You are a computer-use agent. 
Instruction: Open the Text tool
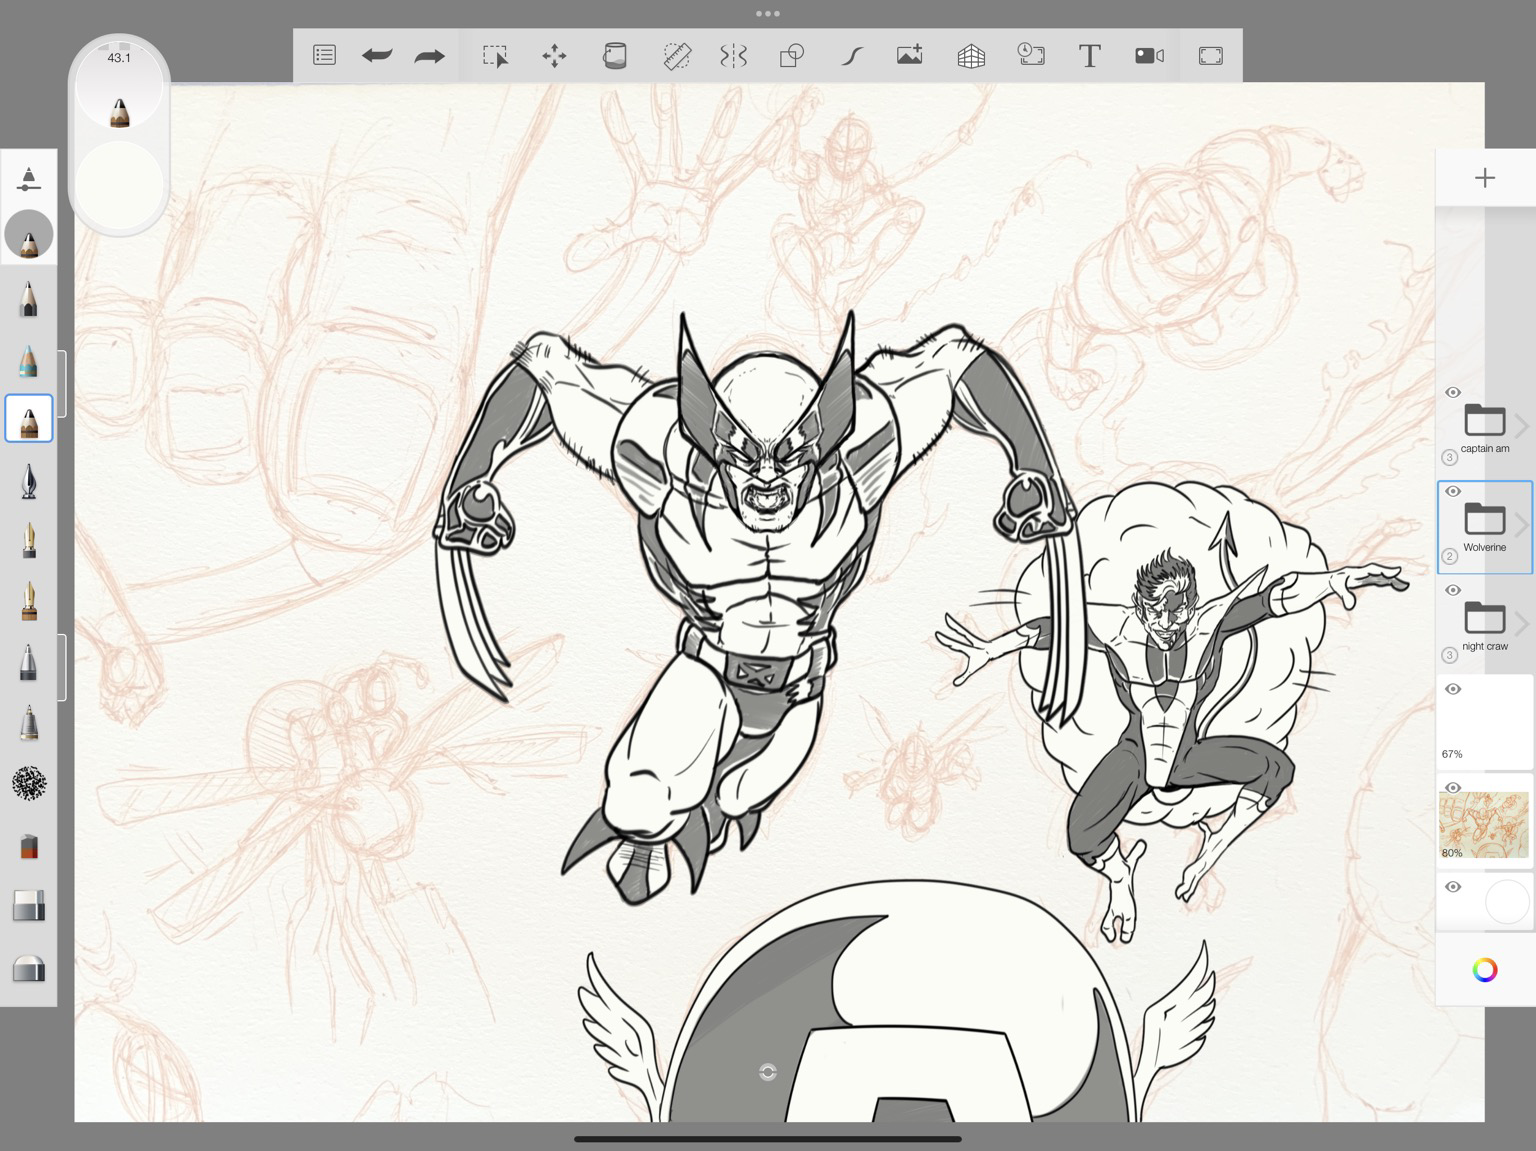(1089, 56)
